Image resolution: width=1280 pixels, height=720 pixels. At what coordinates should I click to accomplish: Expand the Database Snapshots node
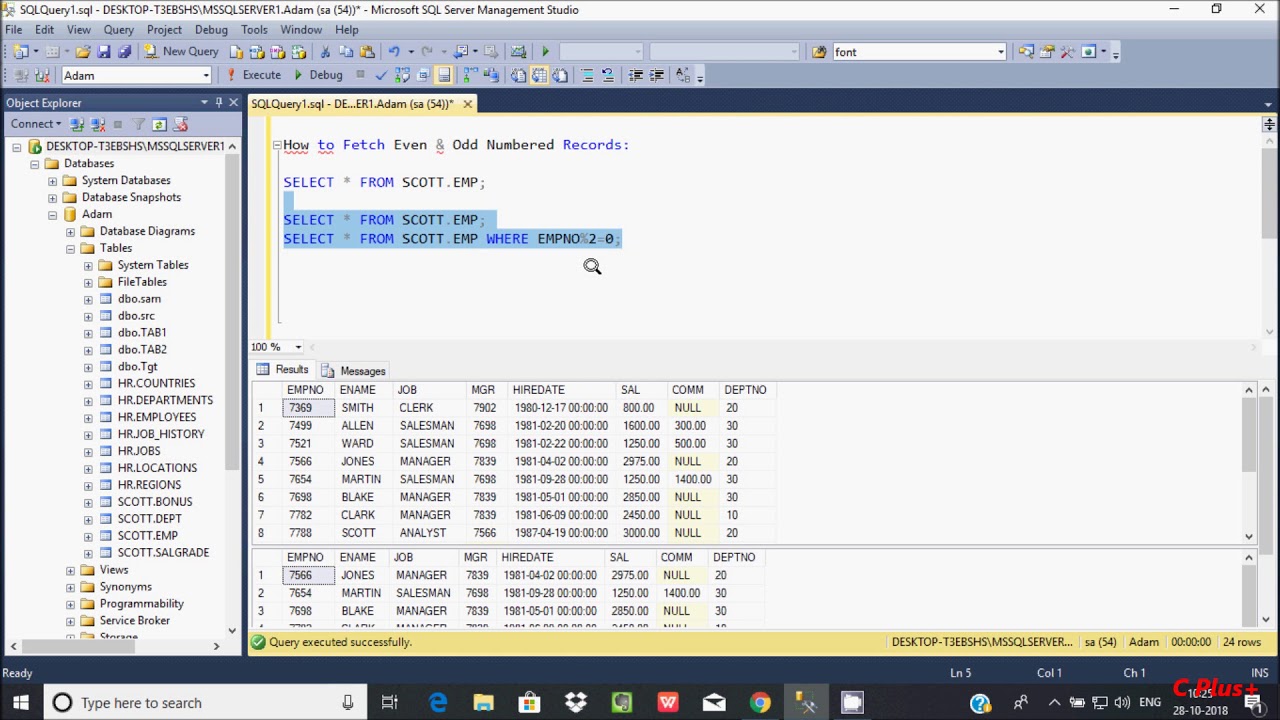tap(52, 198)
